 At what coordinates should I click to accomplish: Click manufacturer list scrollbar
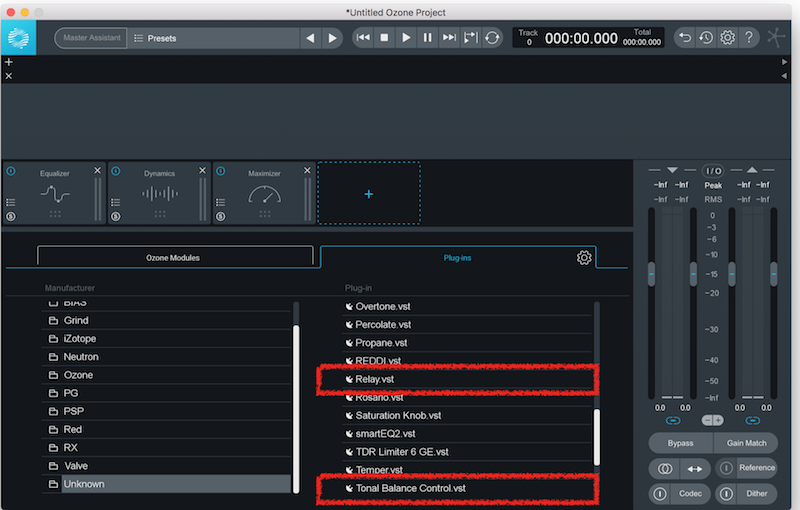point(296,408)
